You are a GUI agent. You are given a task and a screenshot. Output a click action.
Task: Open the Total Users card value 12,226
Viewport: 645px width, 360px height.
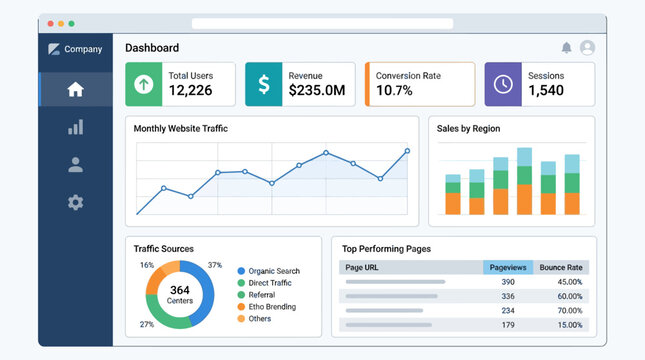pyautogui.click(x=190, y=91)
